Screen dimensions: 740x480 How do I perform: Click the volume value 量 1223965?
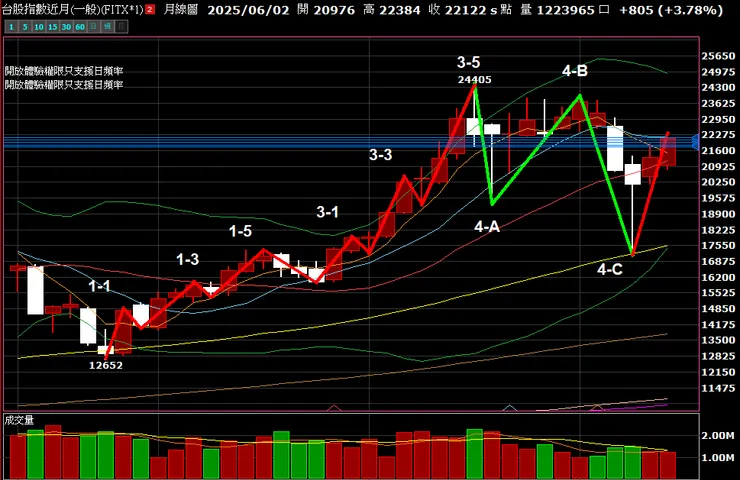tap(557, 10)
